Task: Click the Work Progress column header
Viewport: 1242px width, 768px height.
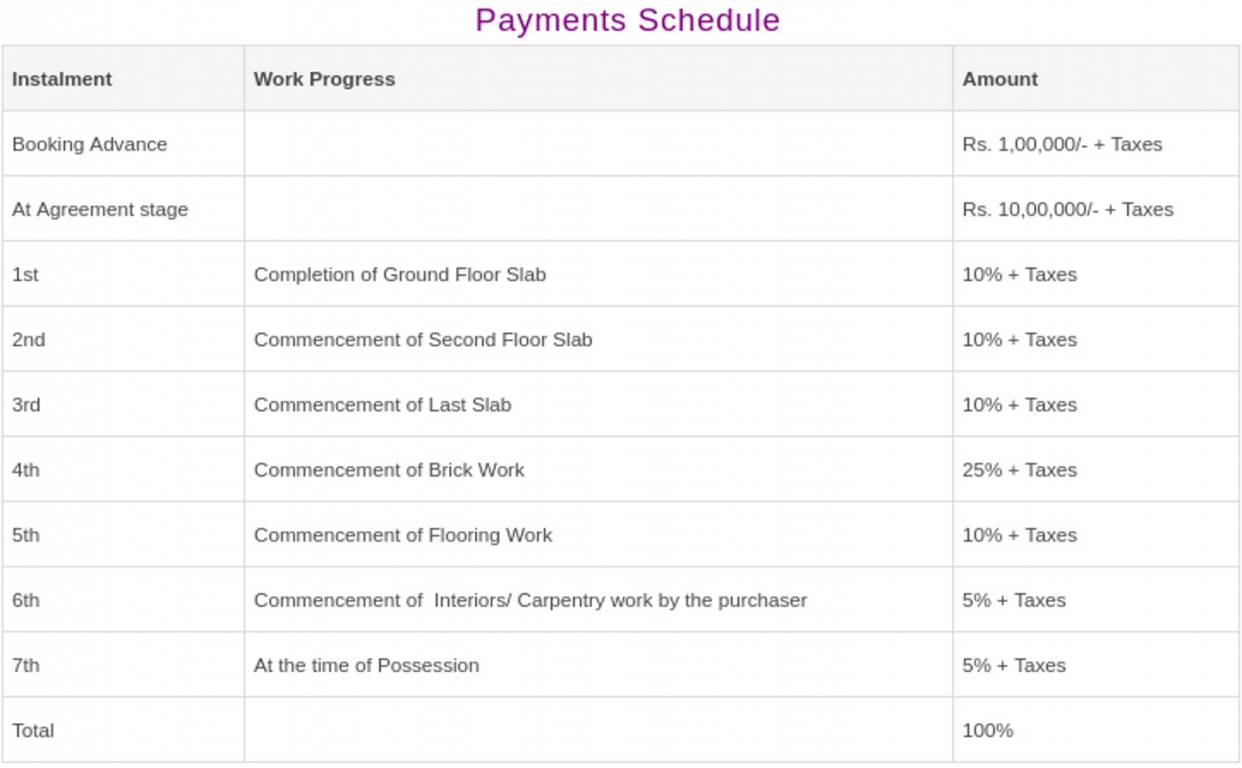Action: pyautogui.click(x=324, y=79)
